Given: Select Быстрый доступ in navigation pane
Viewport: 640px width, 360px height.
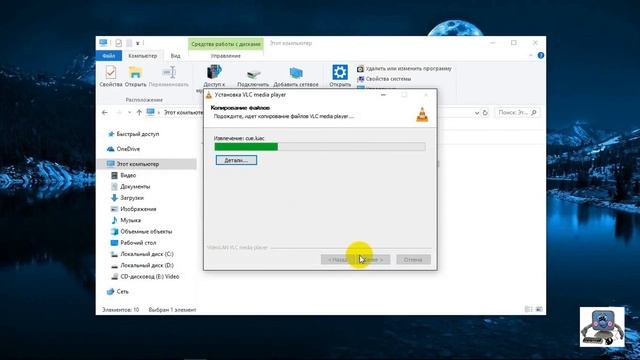Looking at the screenshot, I should coord(133,134).
